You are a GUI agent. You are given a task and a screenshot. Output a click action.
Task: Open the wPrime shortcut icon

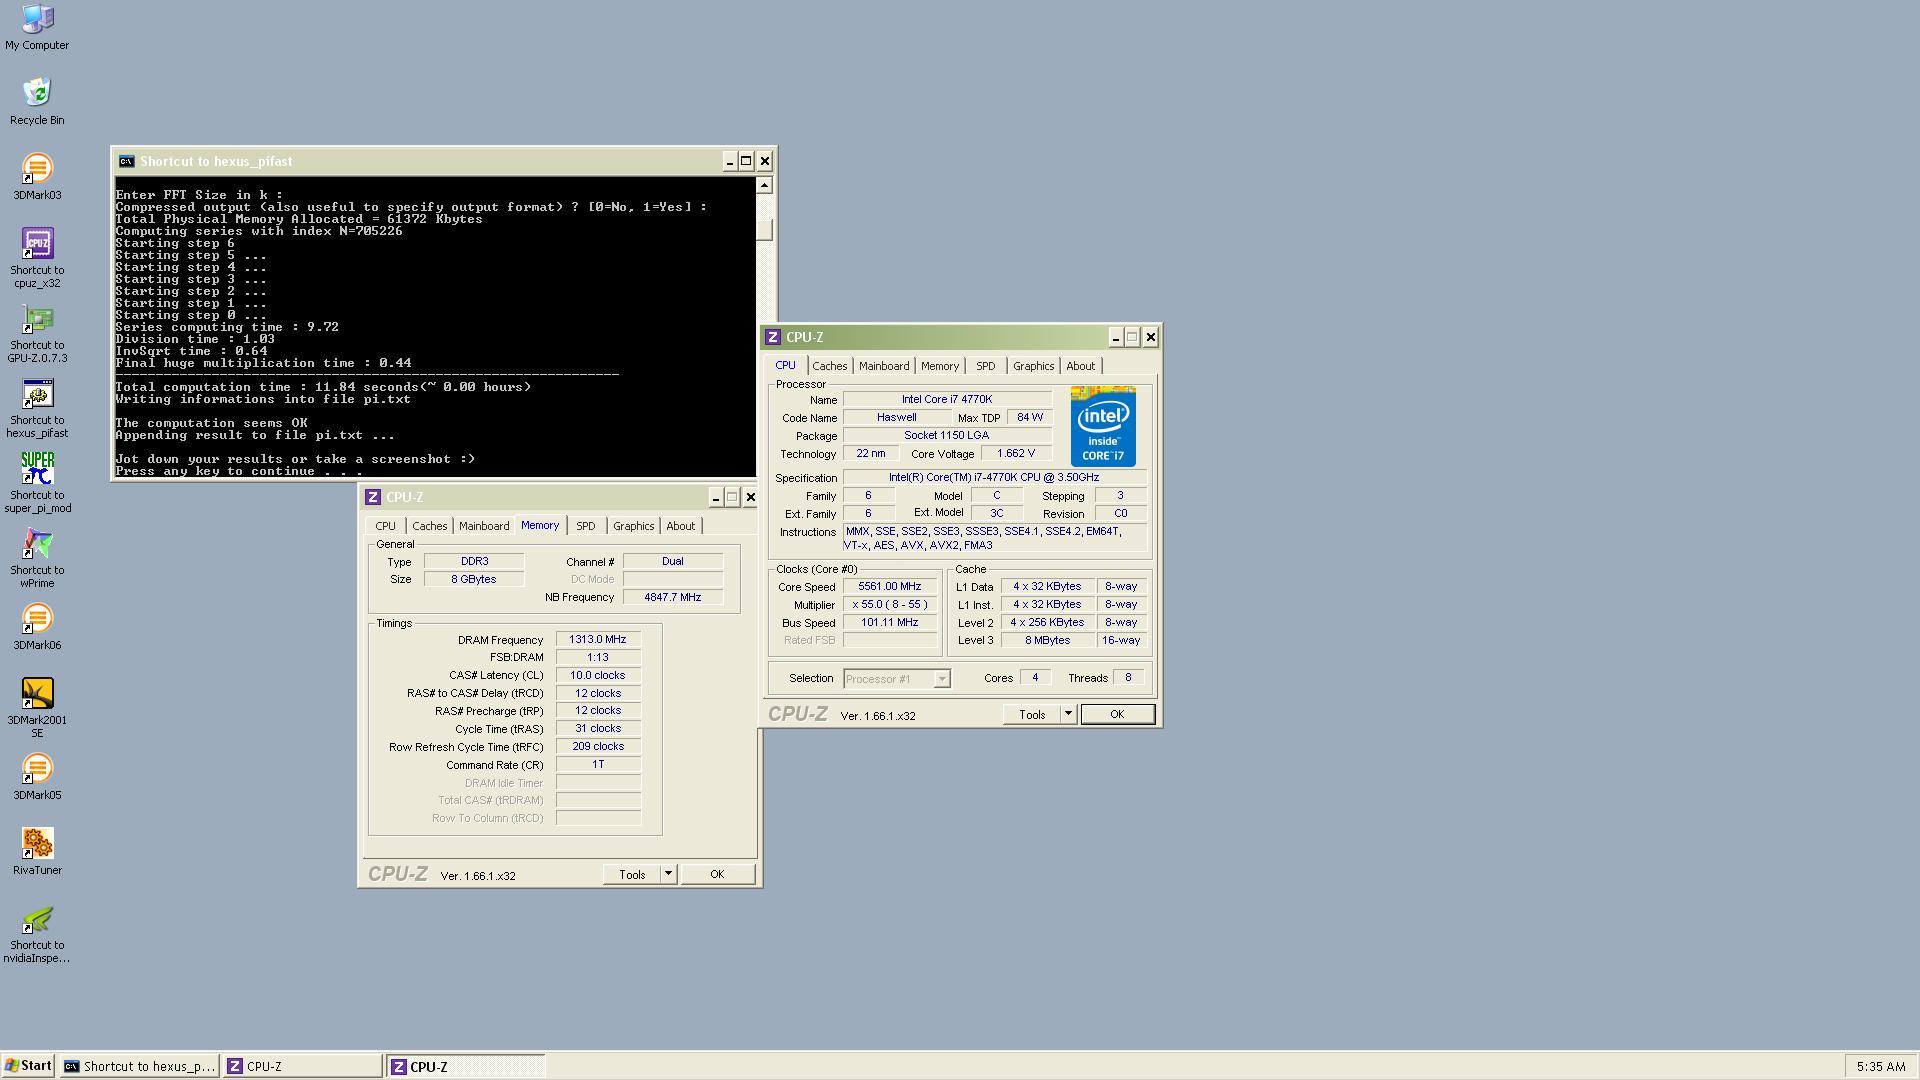click(37, 545)
